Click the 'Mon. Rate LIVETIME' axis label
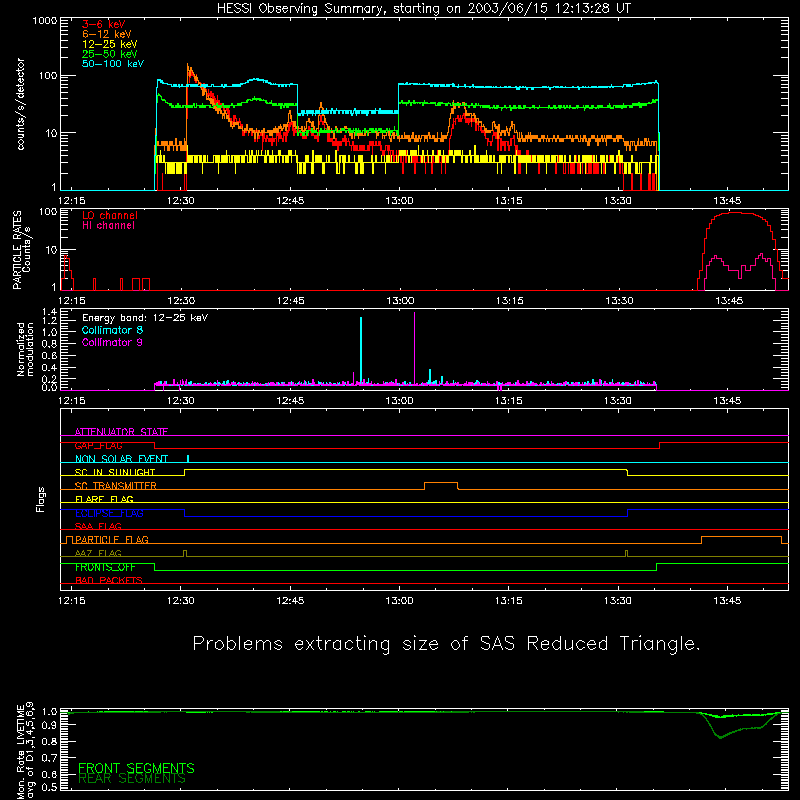The width and height of the screenshot is (800, 800). click(20, 753)
